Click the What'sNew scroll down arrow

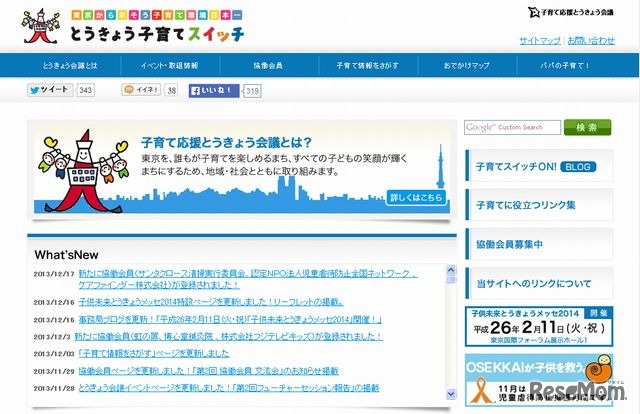[451, 394]
